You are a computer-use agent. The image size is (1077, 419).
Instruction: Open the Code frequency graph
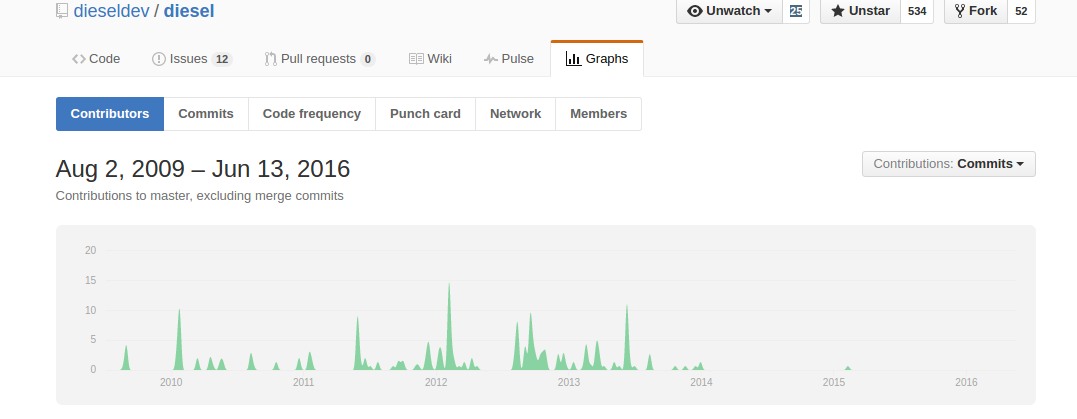[x=312, y=114]
